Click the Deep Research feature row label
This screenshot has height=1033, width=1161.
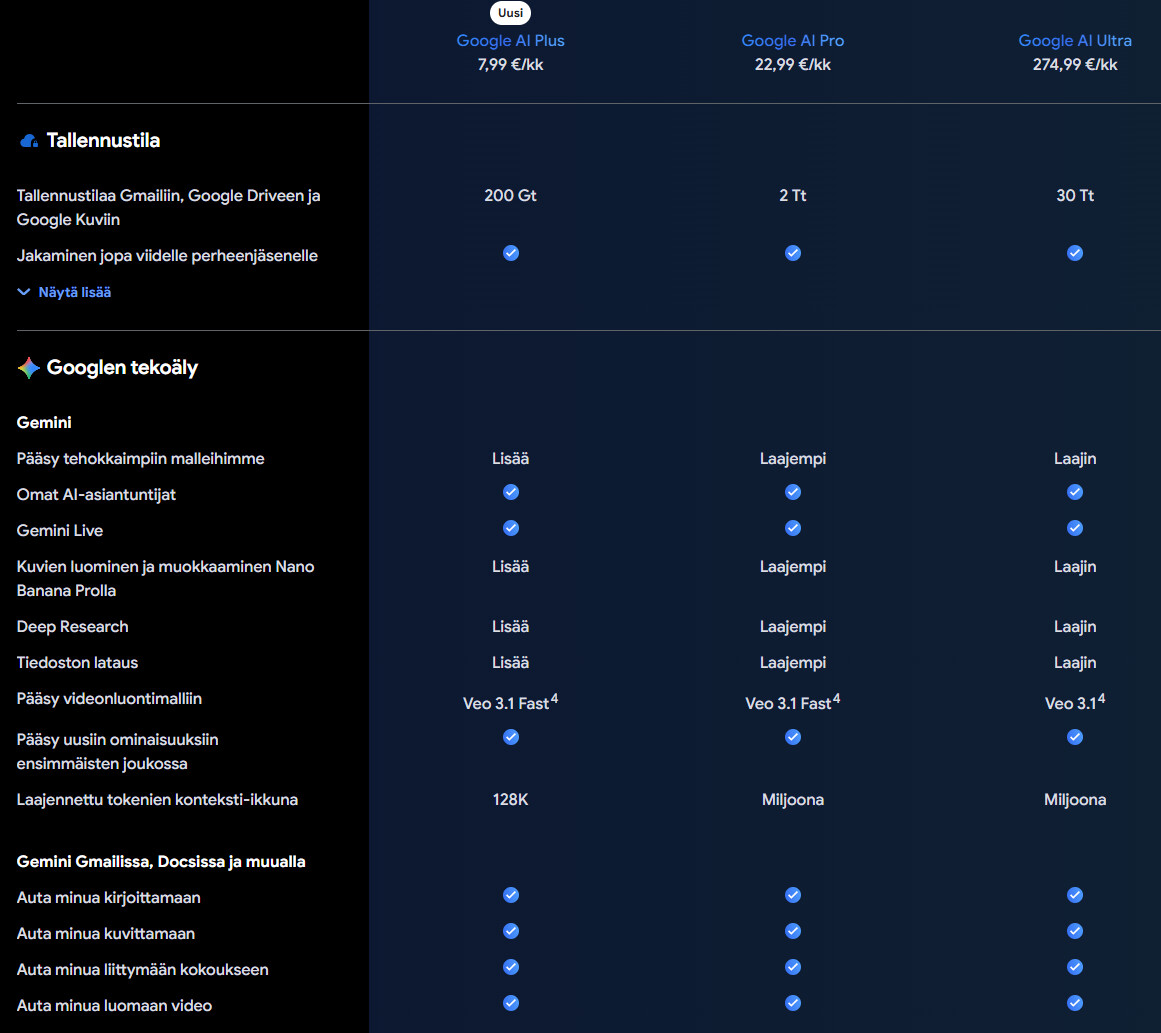click(73, 627)
